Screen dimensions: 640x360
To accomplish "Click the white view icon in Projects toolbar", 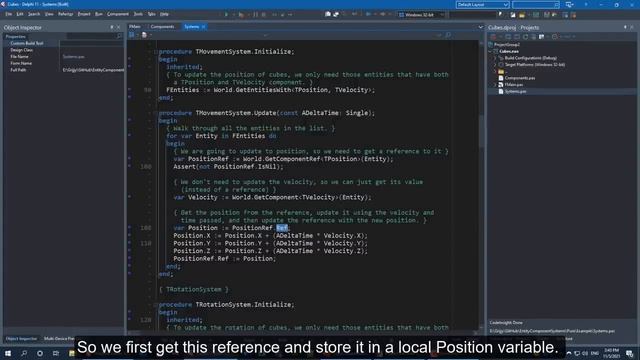I will click(x=542, y=37).
